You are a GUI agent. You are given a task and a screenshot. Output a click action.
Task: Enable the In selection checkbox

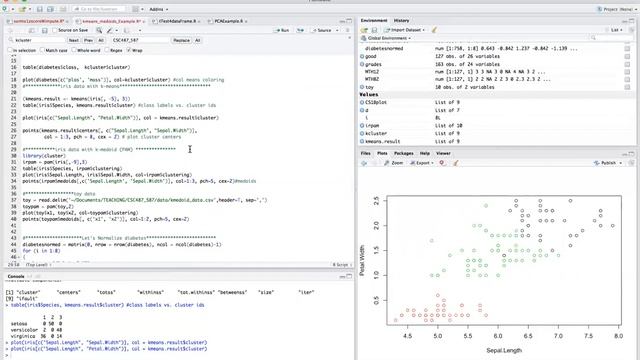(x=10, y=50)
